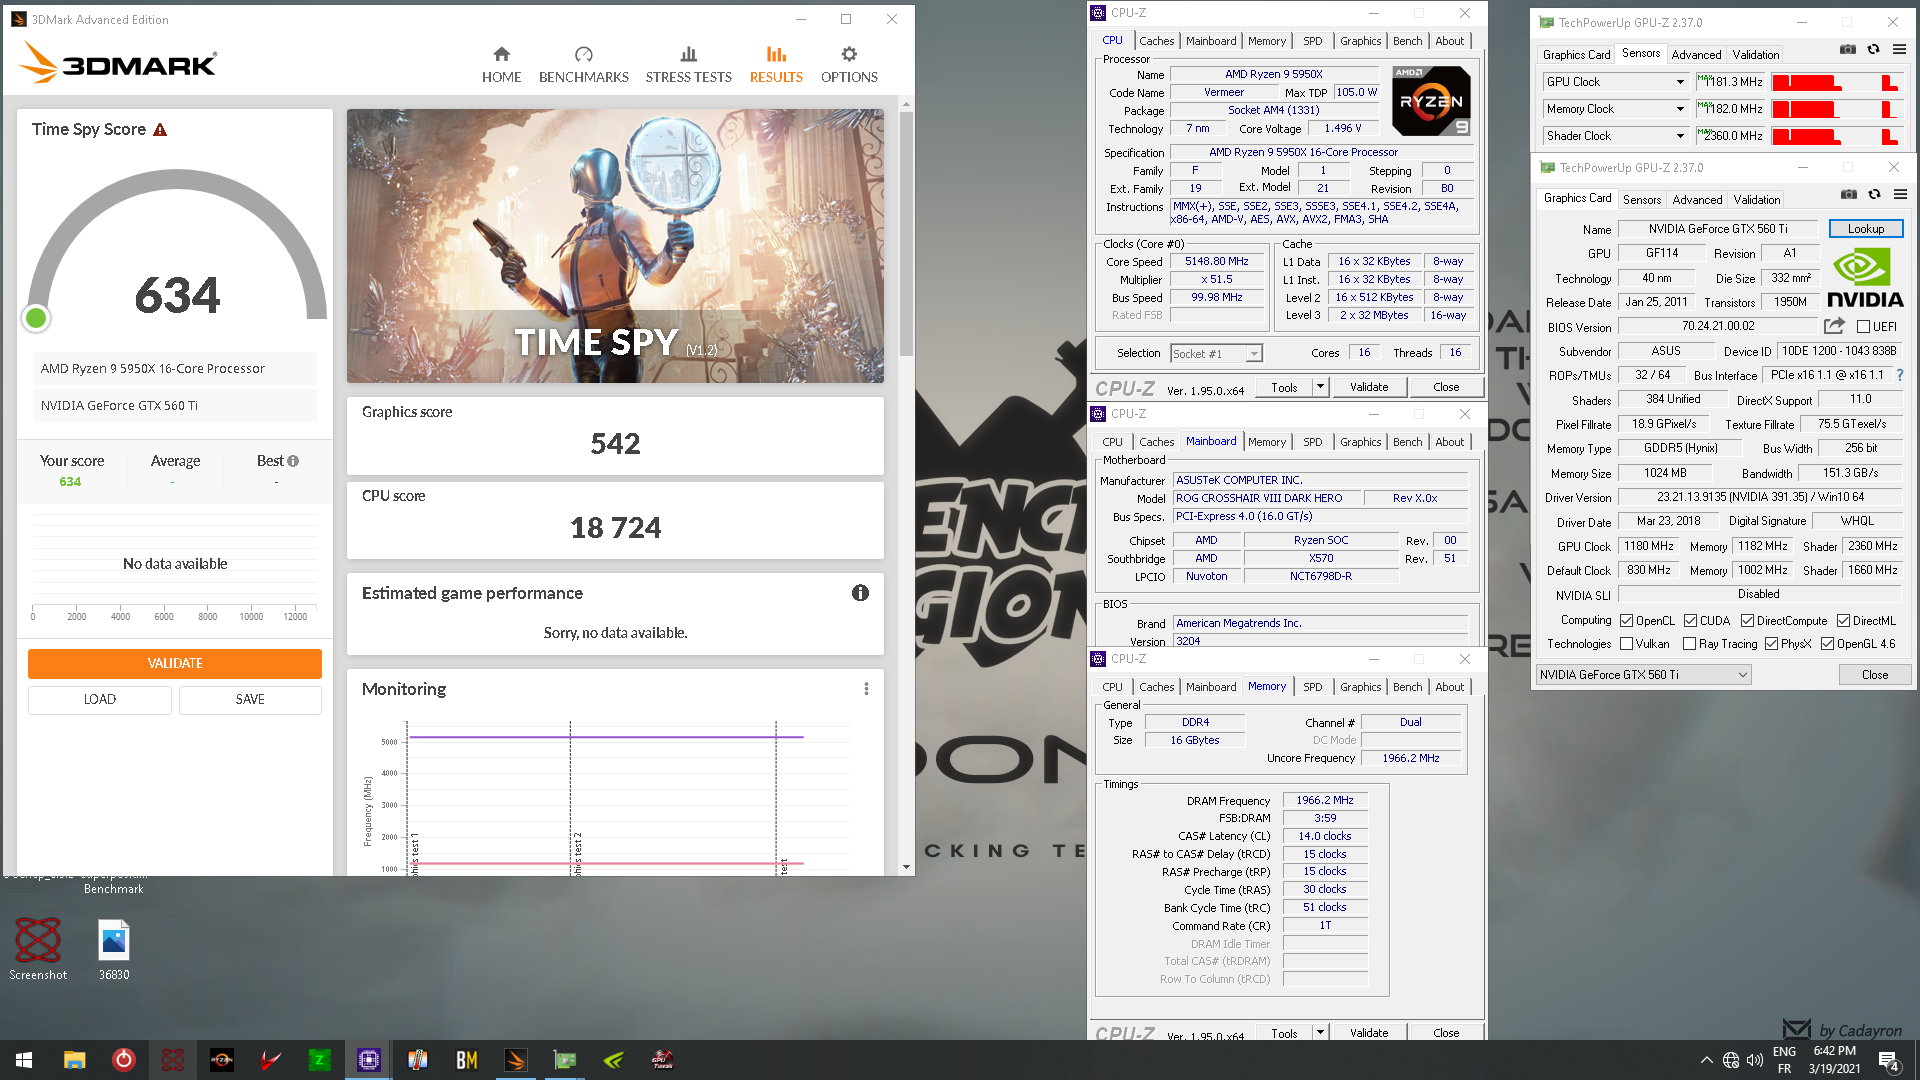
Task: Click the NVIDIA logo in GPU-Z
Action: pos(1865,278)
